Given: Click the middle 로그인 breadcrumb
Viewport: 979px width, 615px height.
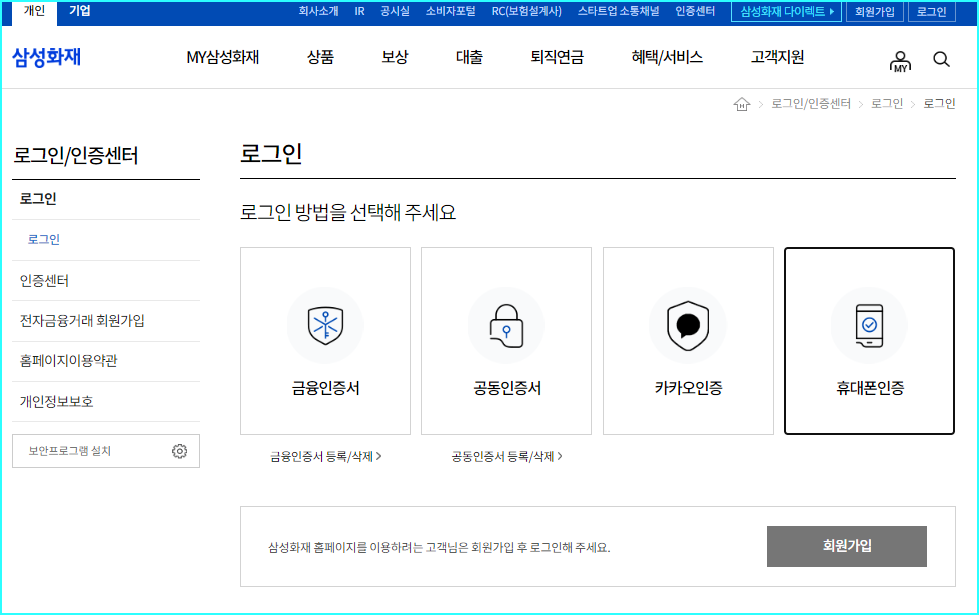Looking at the screenshot, I should coord(887,104).
